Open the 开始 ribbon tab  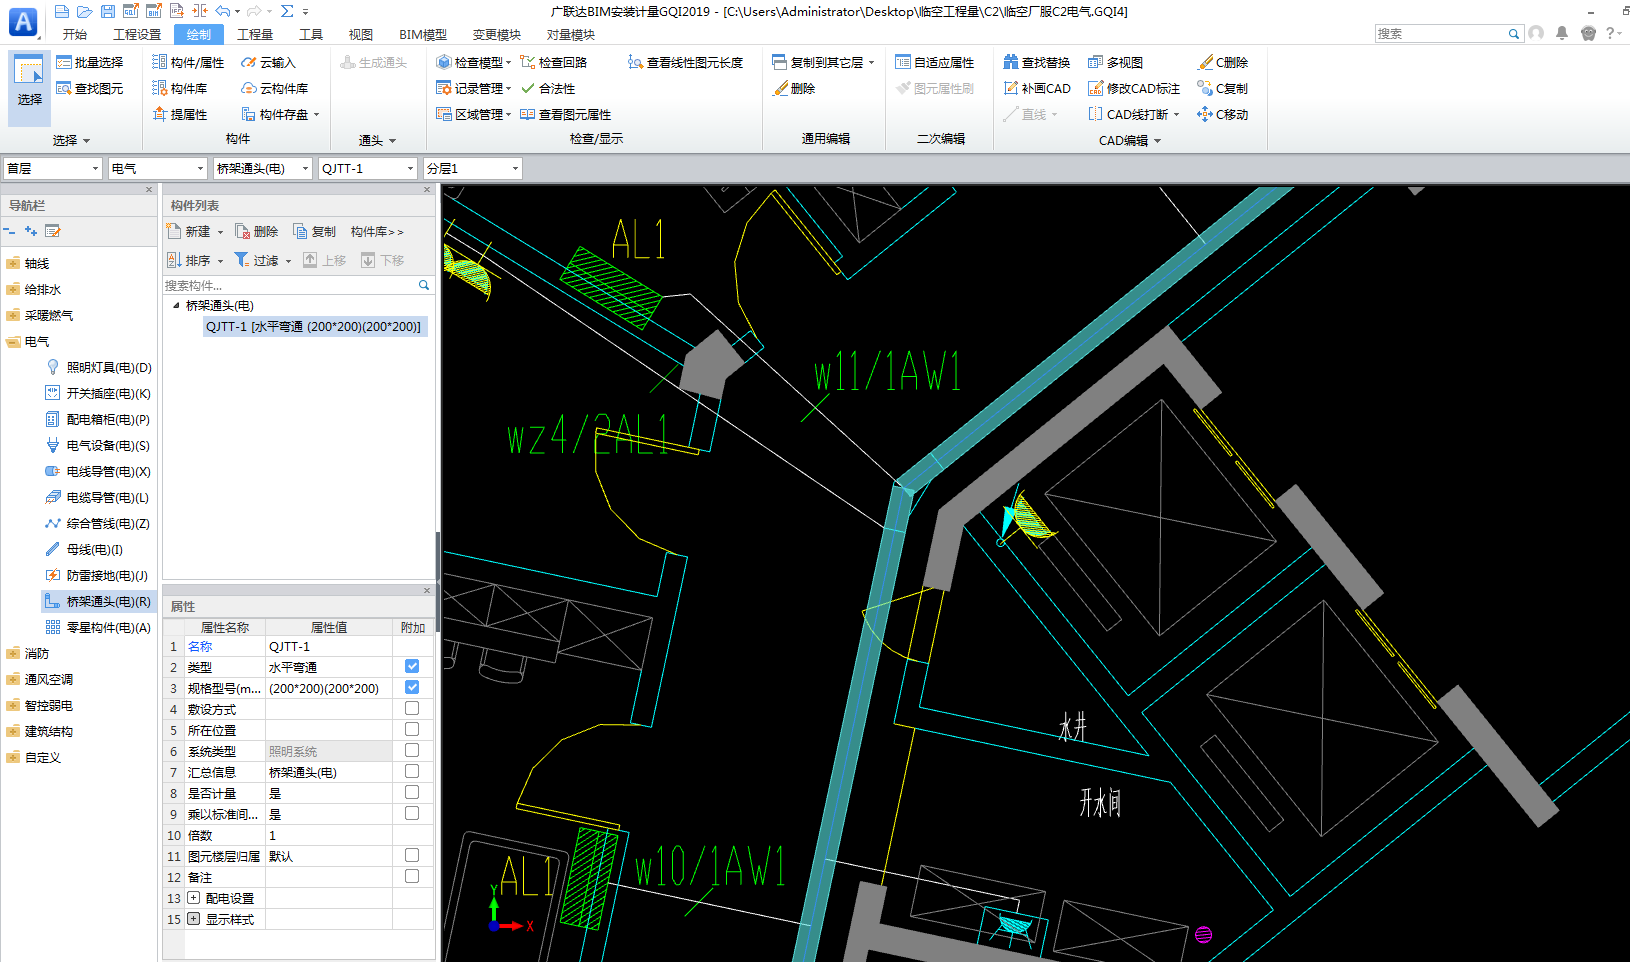75,34
